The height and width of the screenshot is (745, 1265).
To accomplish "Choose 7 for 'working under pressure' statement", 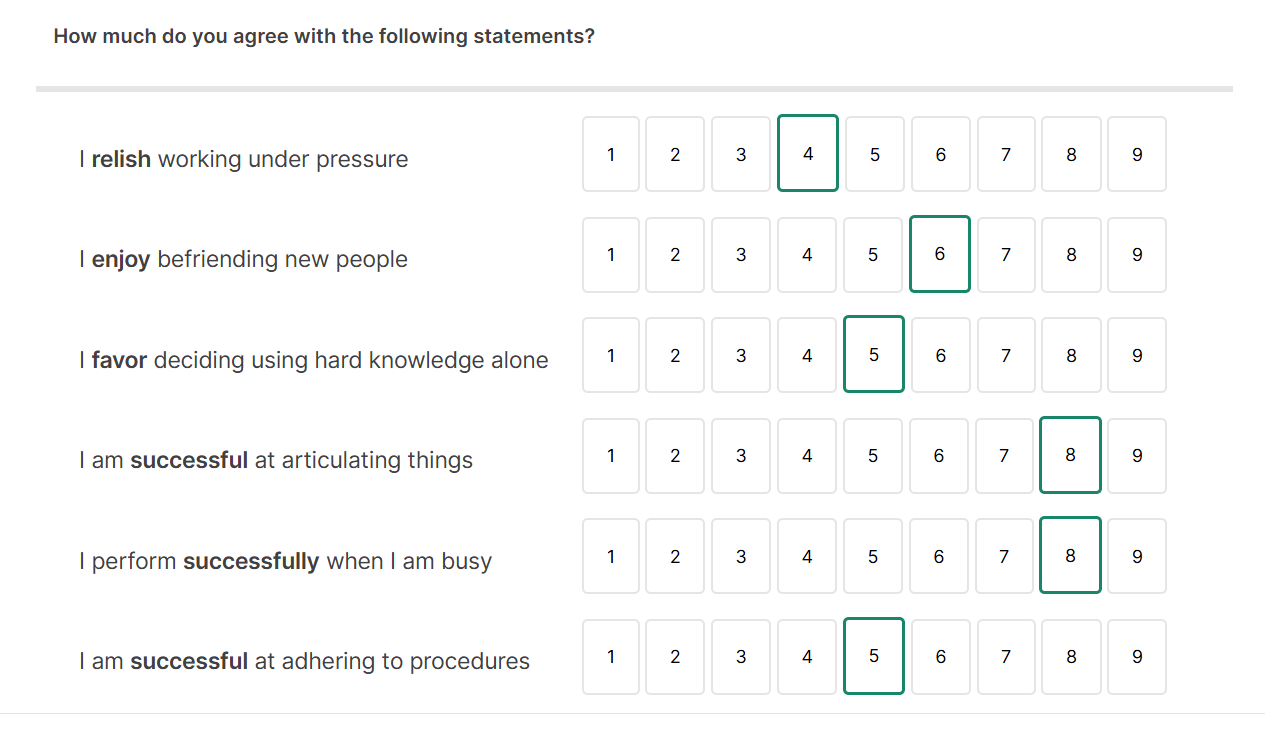I will click(1005, 154).
